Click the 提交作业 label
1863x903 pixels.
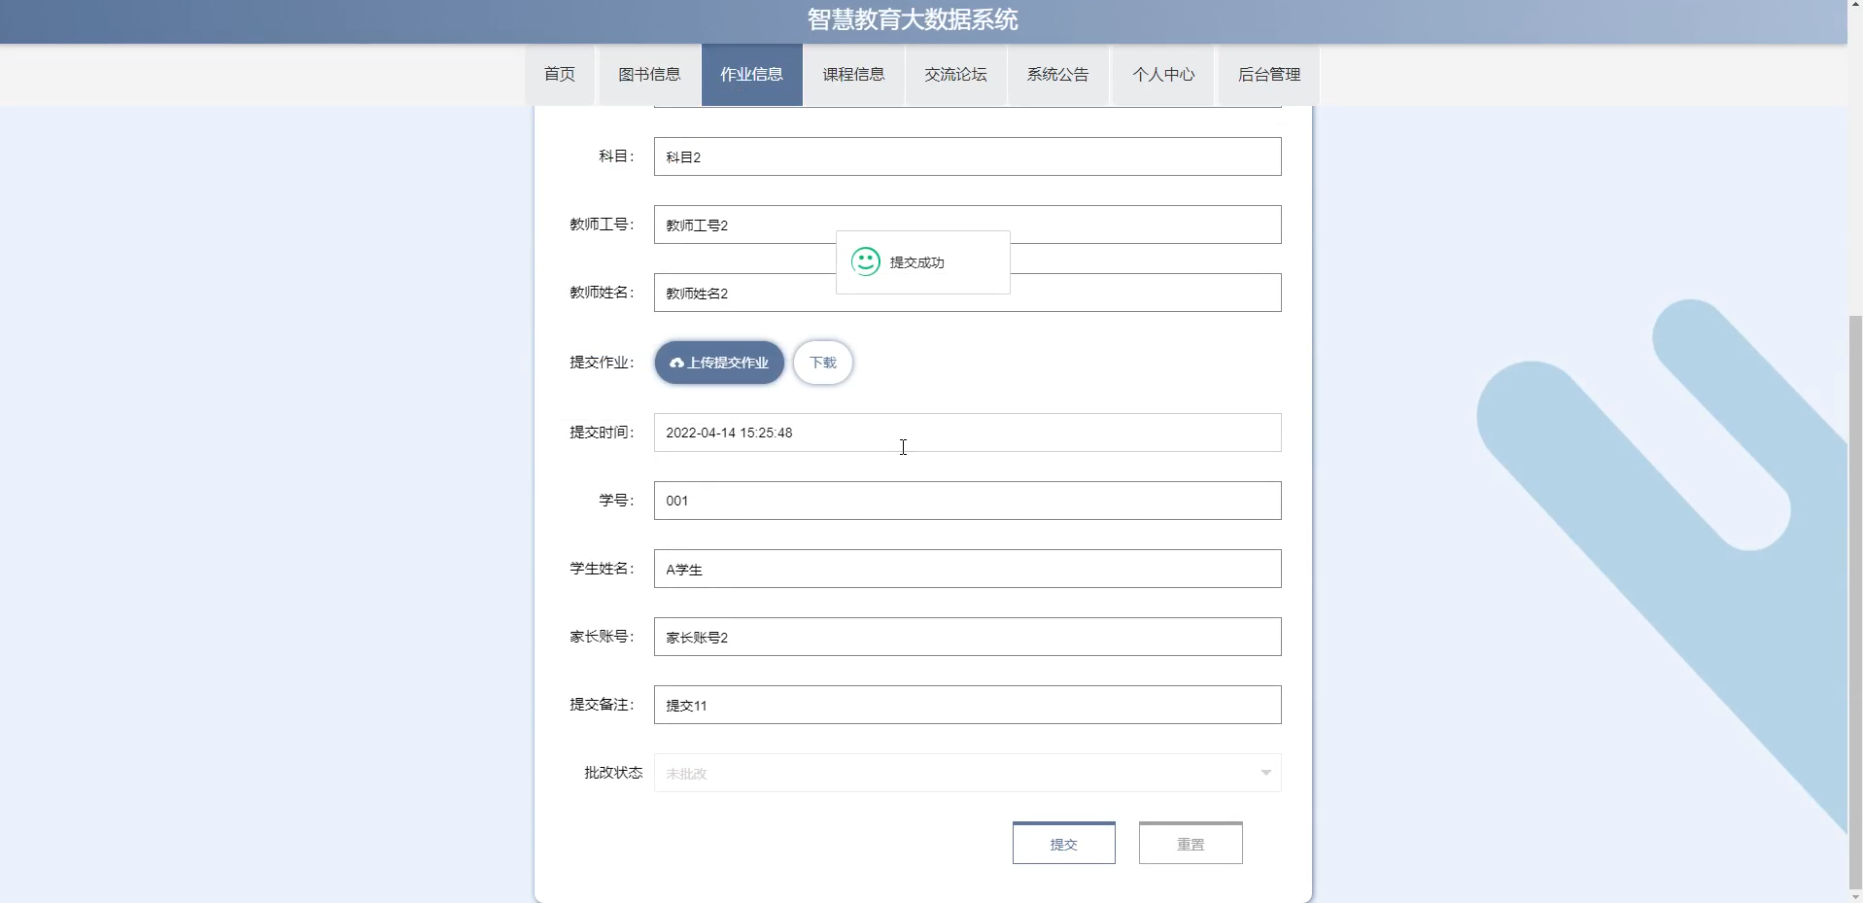[602, 363]
